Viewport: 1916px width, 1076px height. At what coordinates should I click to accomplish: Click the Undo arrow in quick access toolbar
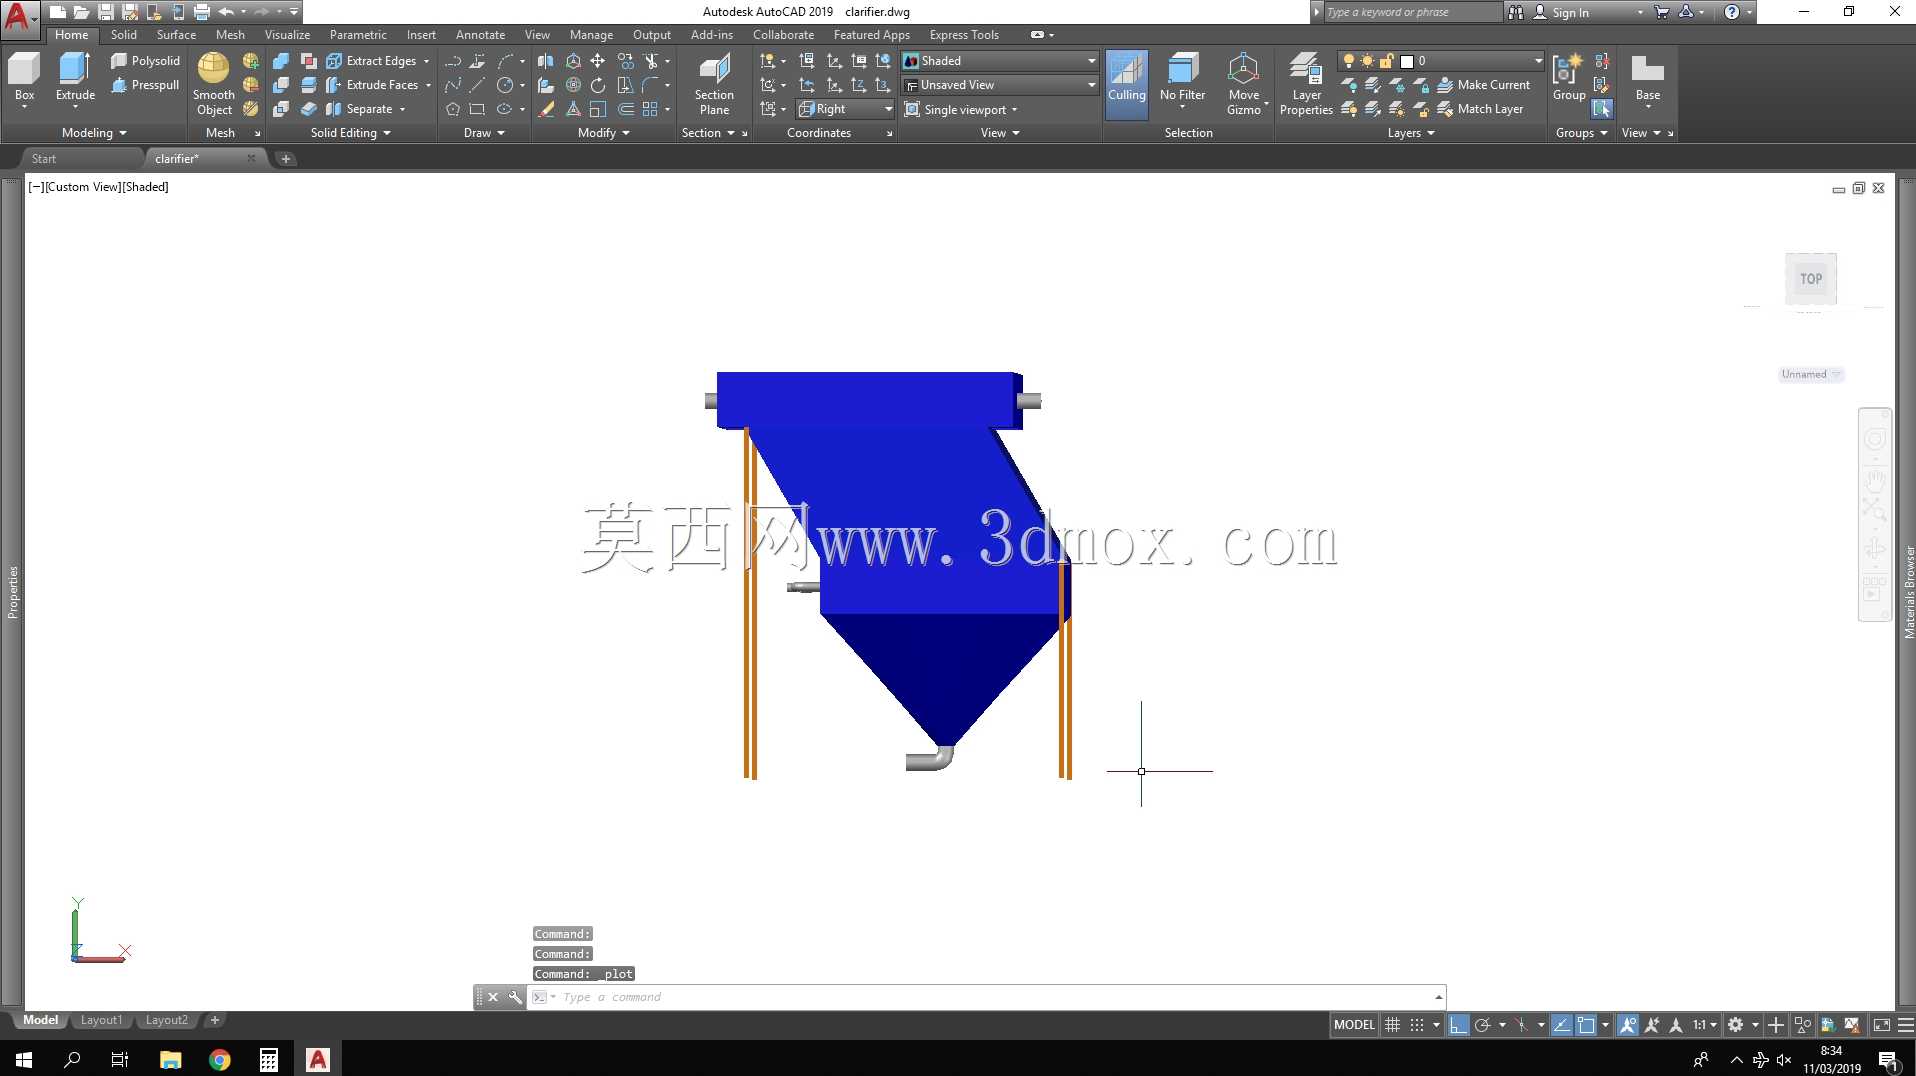tap(227, 12)
